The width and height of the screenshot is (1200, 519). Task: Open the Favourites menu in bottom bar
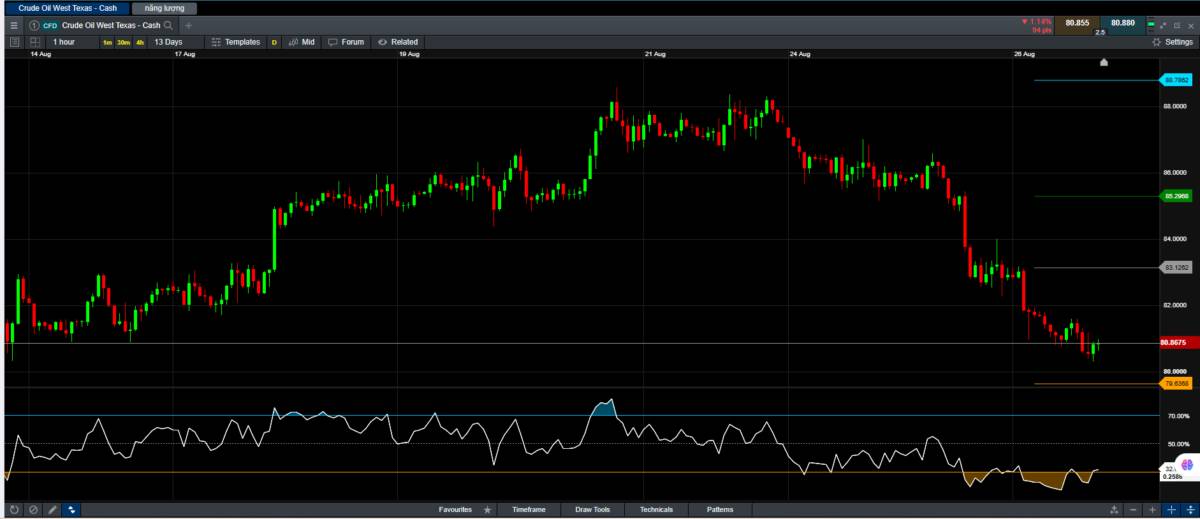(455, 510)
